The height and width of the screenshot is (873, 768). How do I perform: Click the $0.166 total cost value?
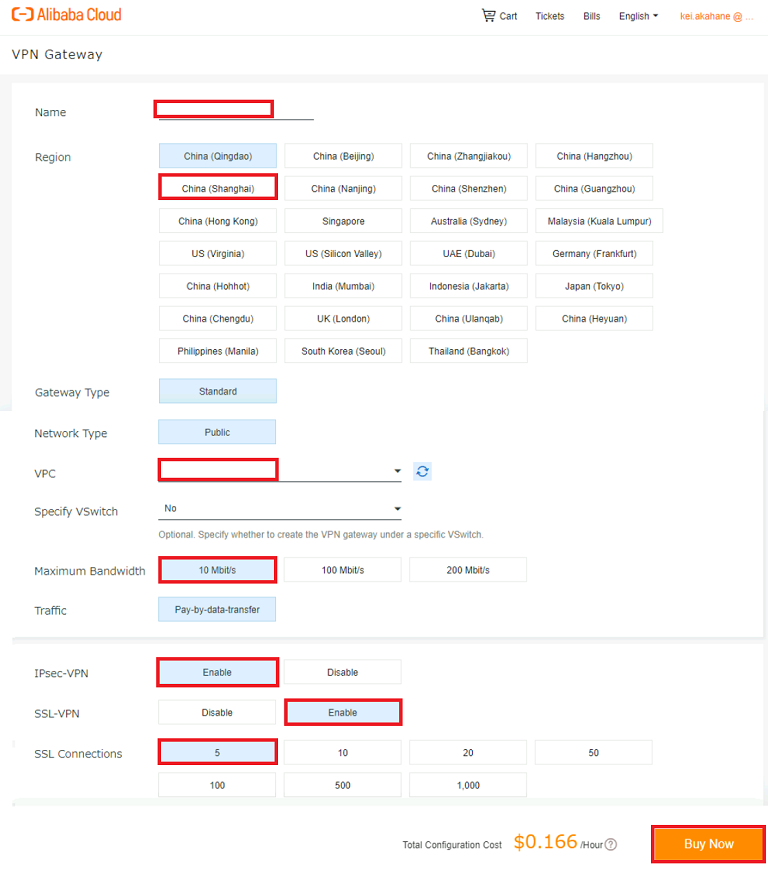pos(545,842)
